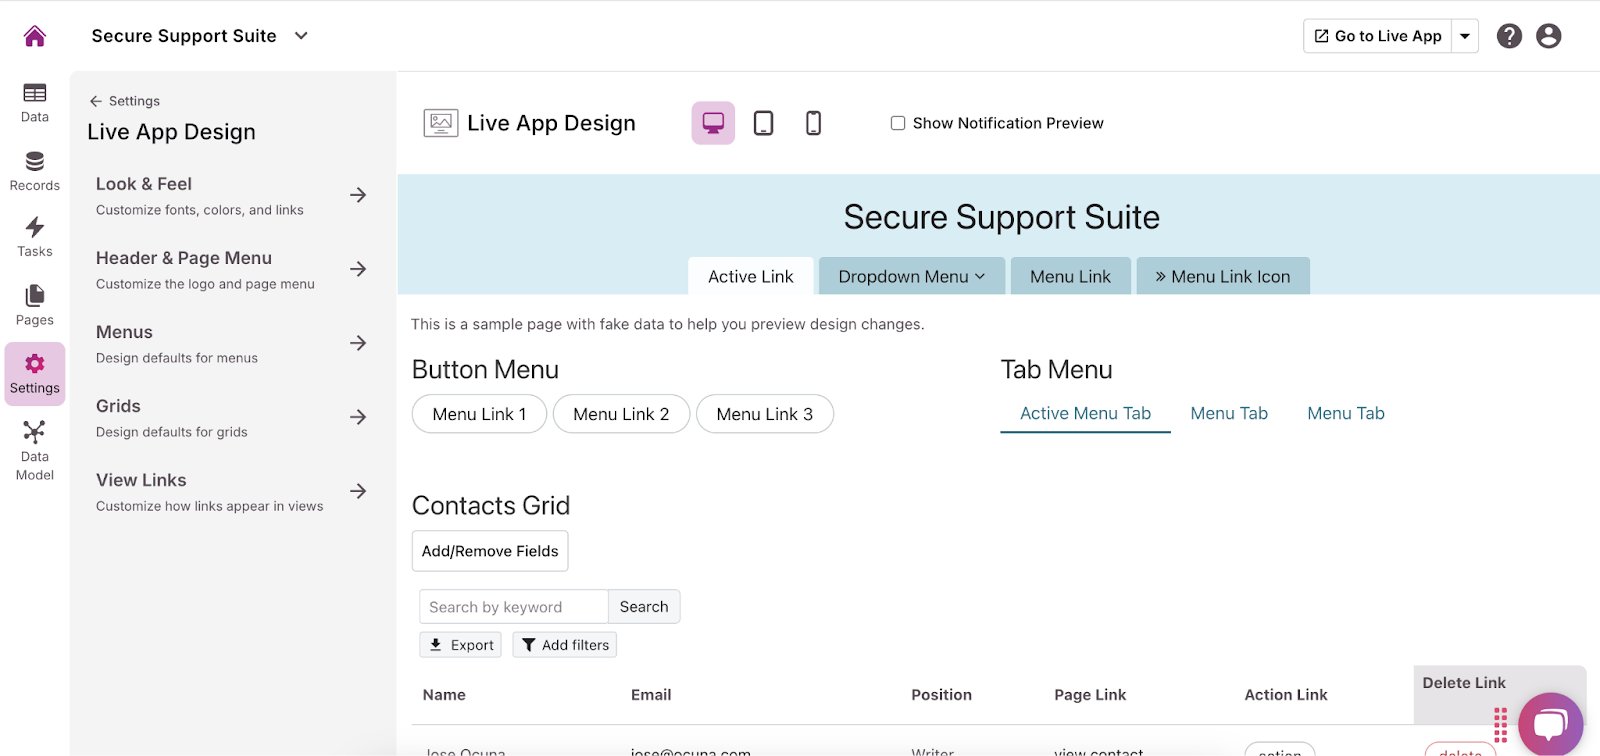Open the Pages section in sidebar
The width and height of the screenshot is (1600, 756).
click(35, 305)
